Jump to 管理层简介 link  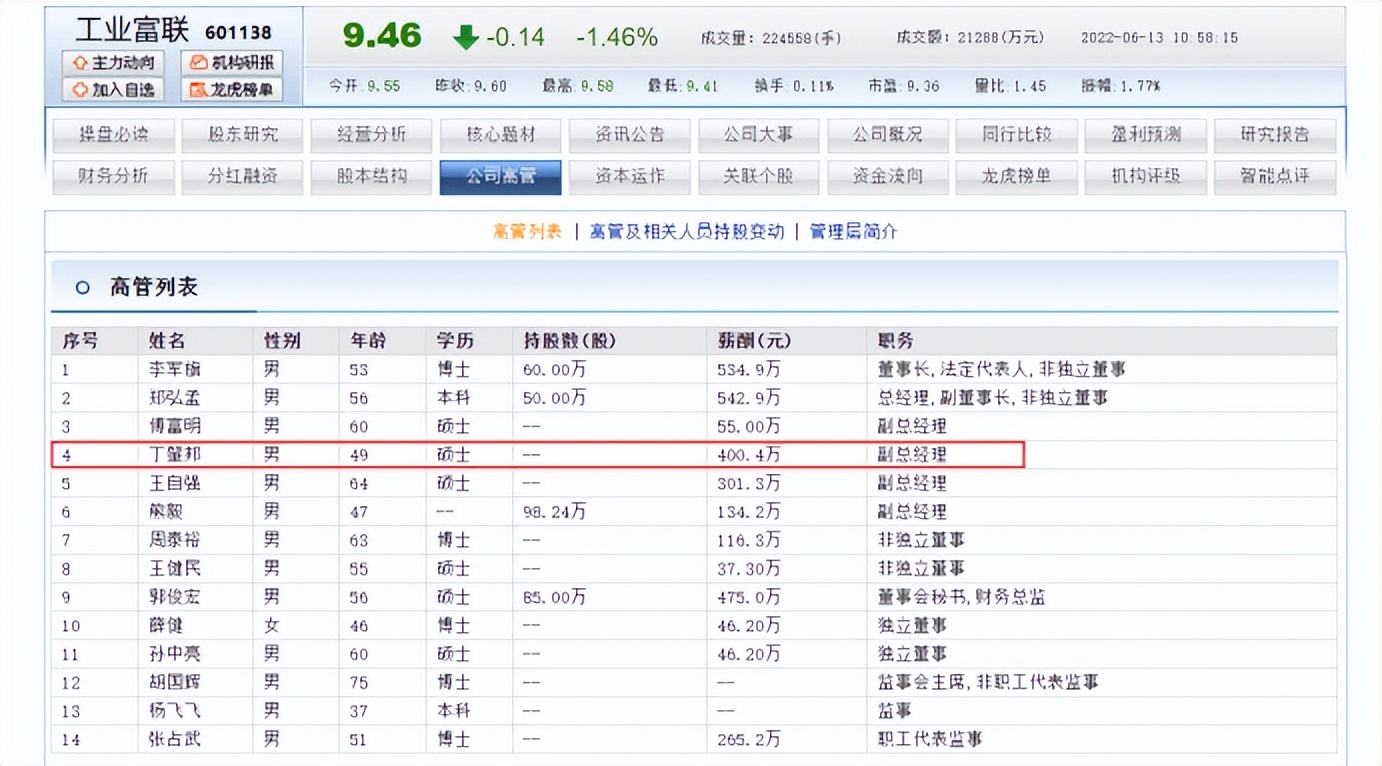(853, 232)
